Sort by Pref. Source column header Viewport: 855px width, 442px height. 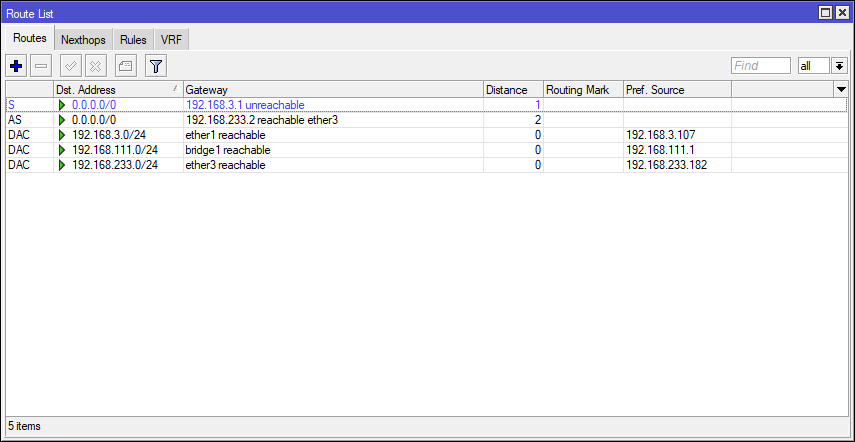(677, 89)
